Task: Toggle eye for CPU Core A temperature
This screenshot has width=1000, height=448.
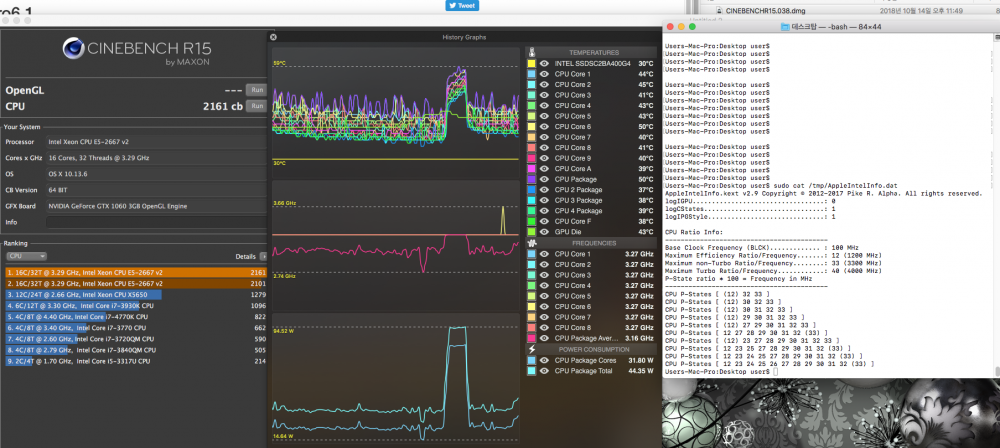Action: (x=544, y=169)
